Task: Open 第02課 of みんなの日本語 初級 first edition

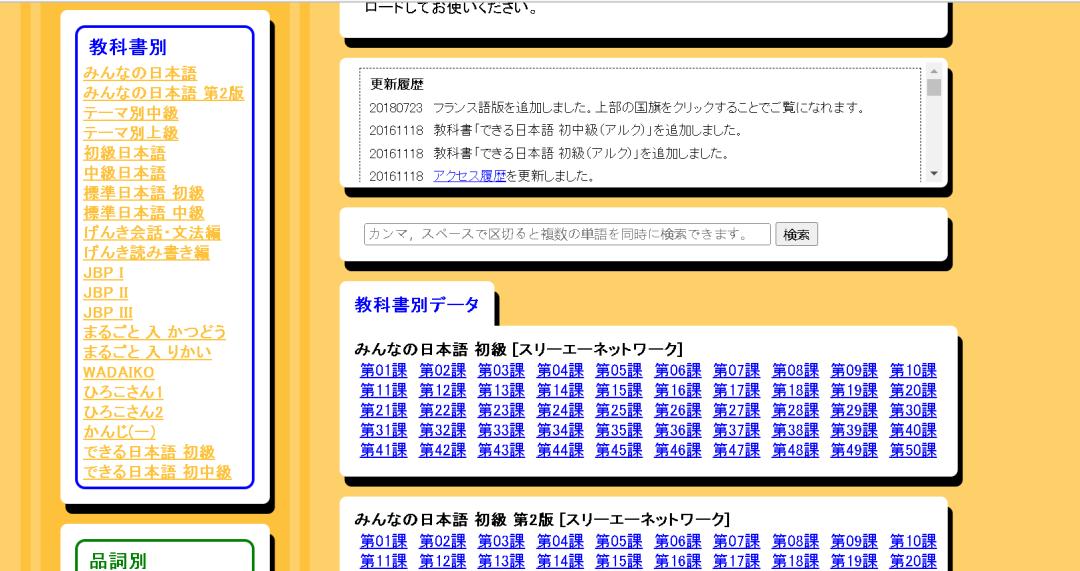Action: [442, 371]
